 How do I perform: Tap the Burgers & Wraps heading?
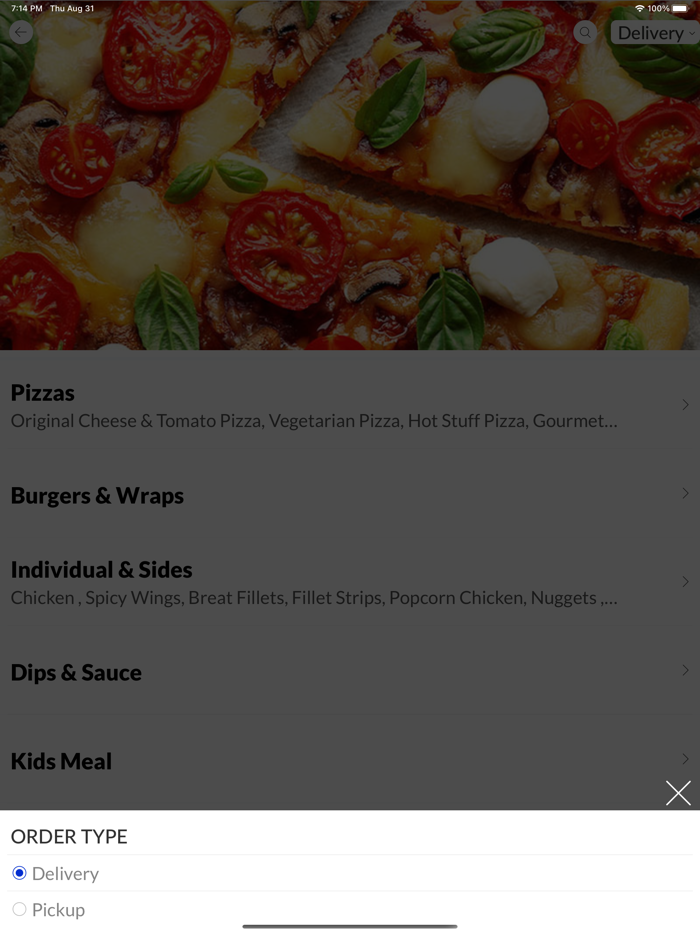(96, 495)
